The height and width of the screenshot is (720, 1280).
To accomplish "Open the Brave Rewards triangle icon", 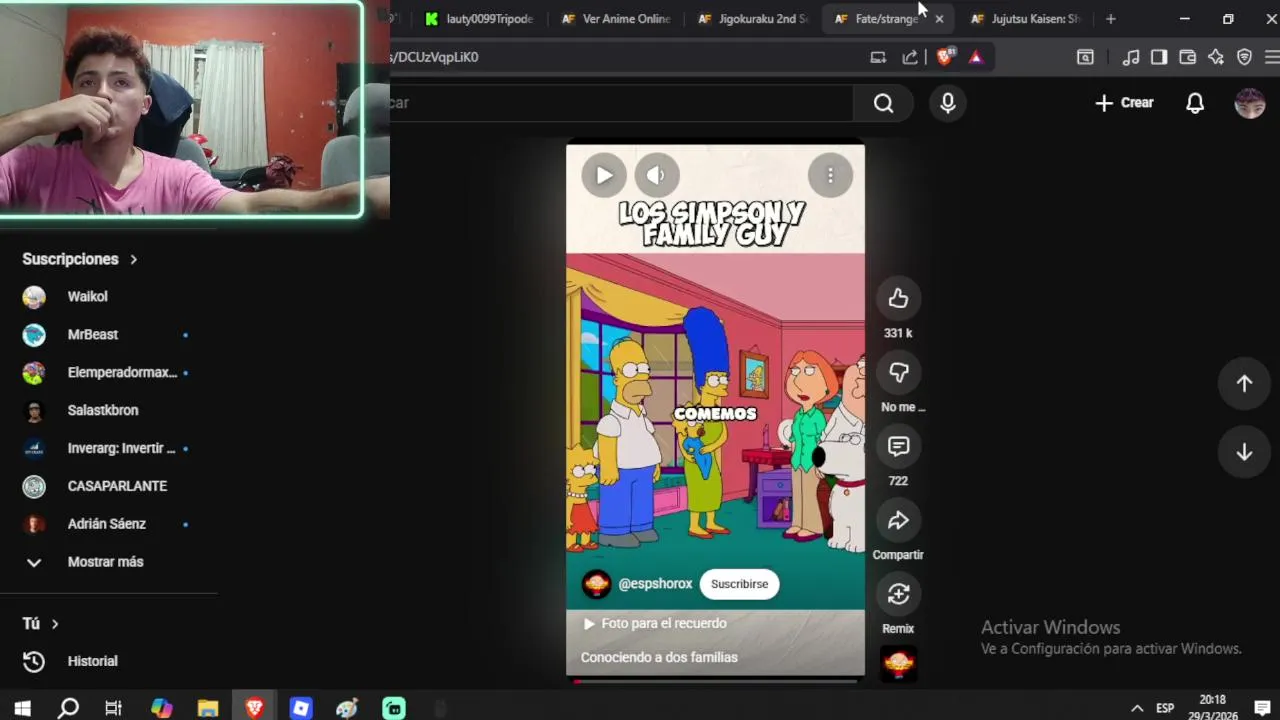I will [976, 57].
